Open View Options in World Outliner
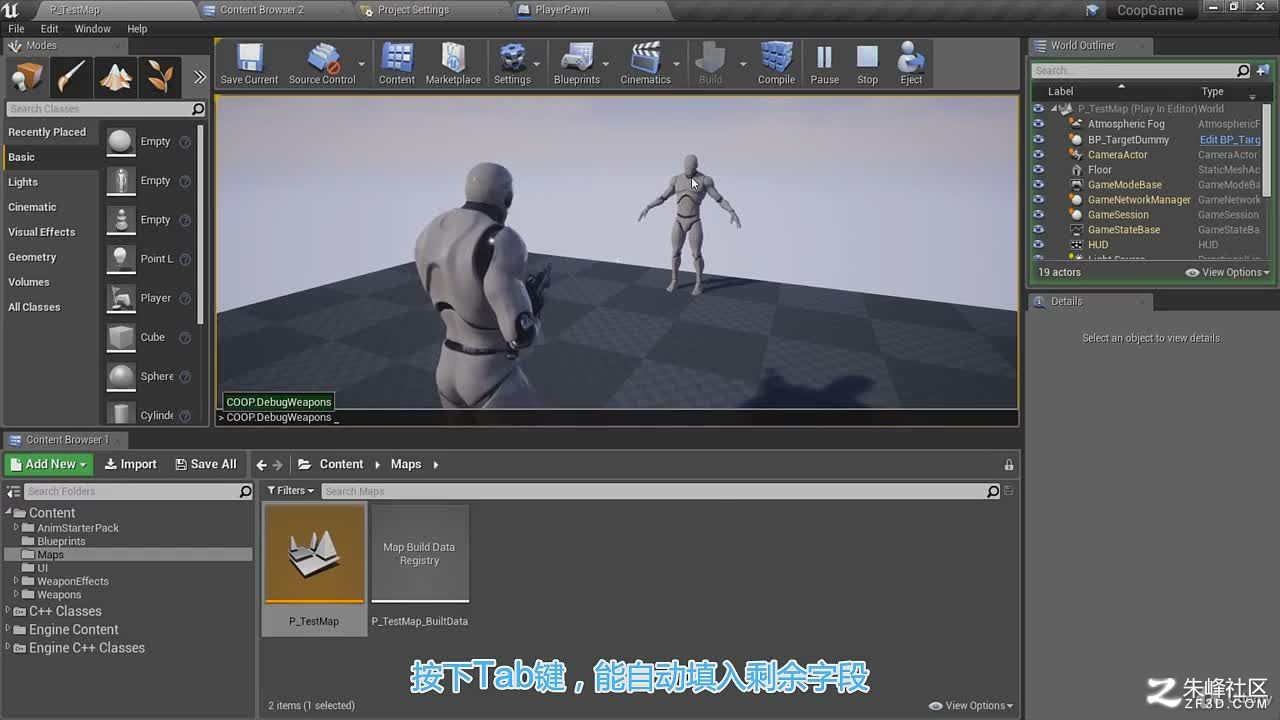1280x720 pixels. [x=1228, y=272]
